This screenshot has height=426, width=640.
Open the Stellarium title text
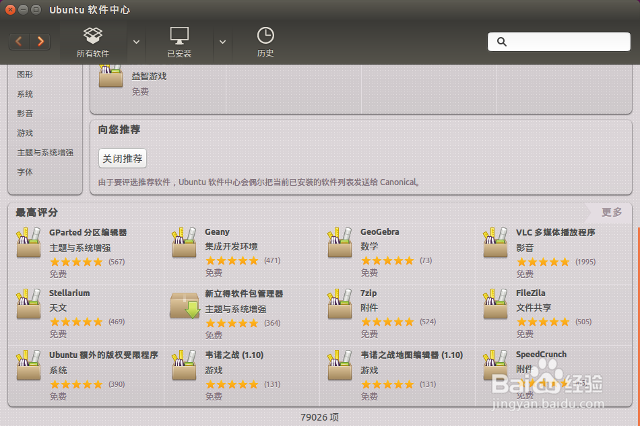[x=69, y=293]
